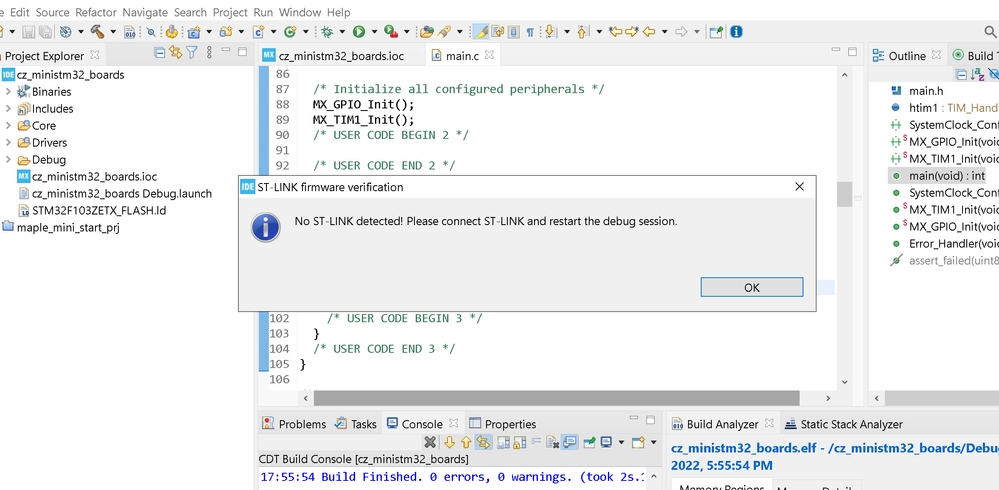Close the ST-LINK firmware verification dialog
Viewport: 999px width, 490px height.
click(800, 187)
